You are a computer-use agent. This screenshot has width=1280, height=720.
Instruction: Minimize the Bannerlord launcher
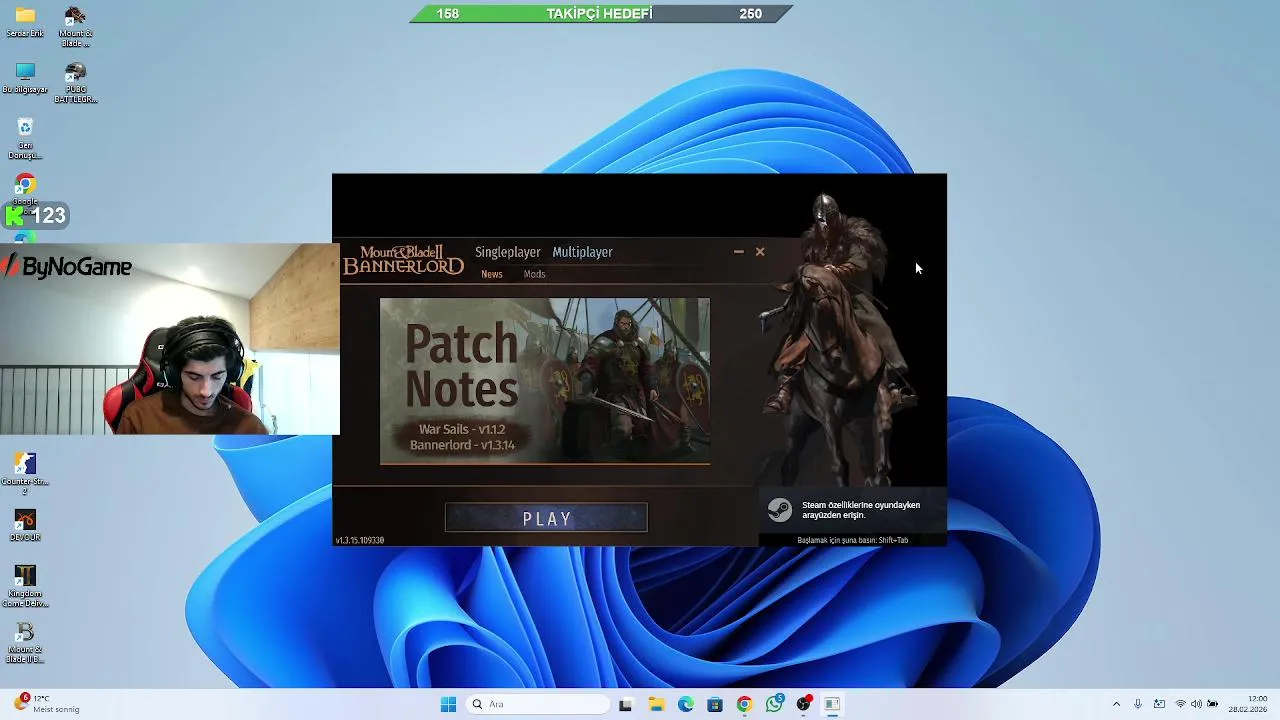[738, 252]
